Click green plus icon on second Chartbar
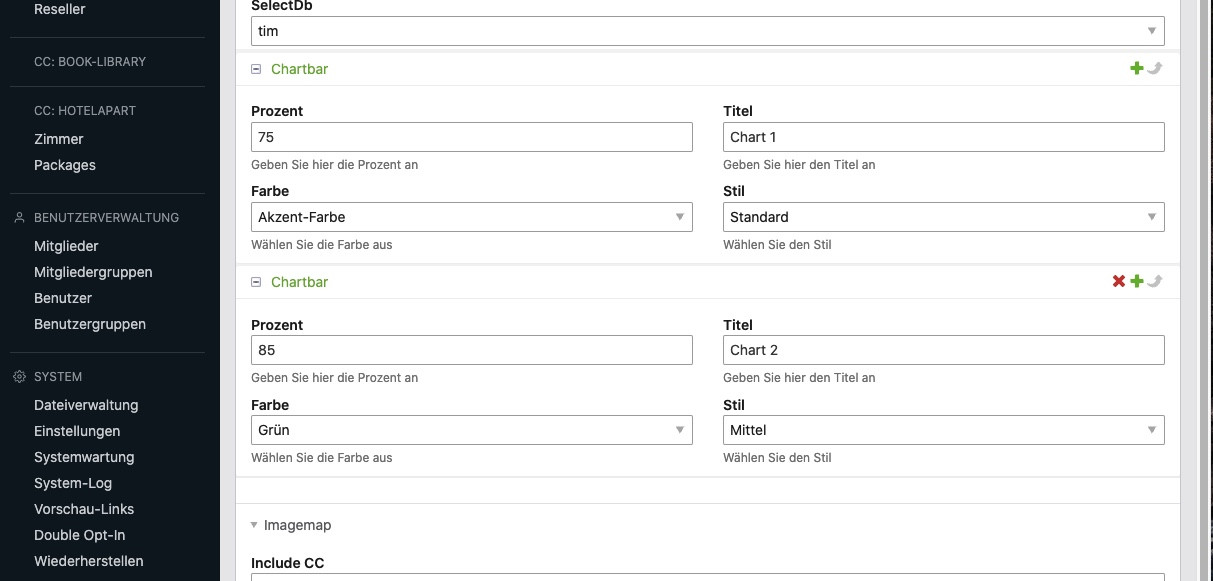This screenshot has width=1213, height=581. pos(1136,282)
